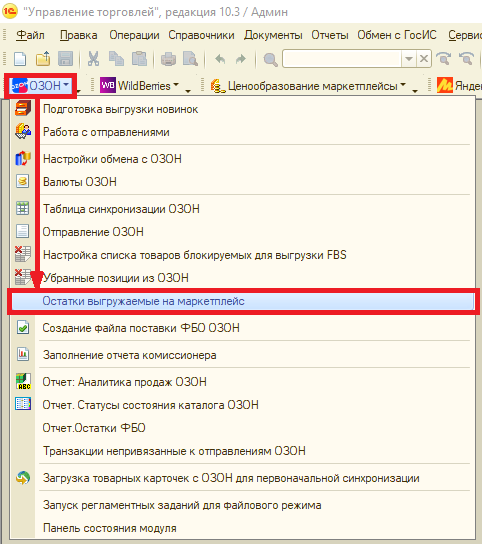The image size is (482, 544).
Task: Open the small arrow after WildBerries toolbar
Action: tap(188, 91)
